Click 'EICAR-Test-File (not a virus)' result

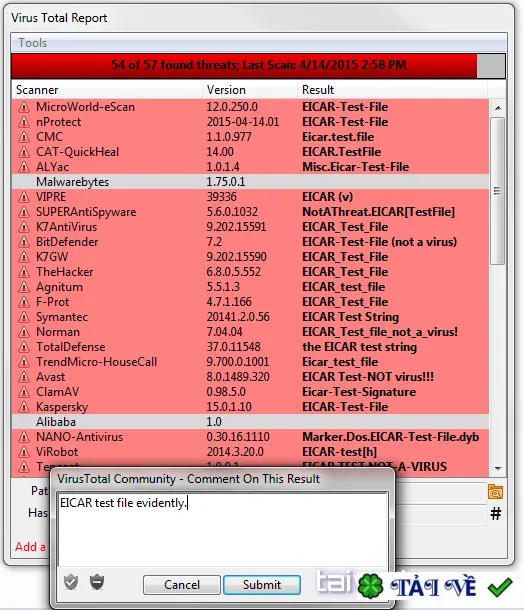point(380,242)
